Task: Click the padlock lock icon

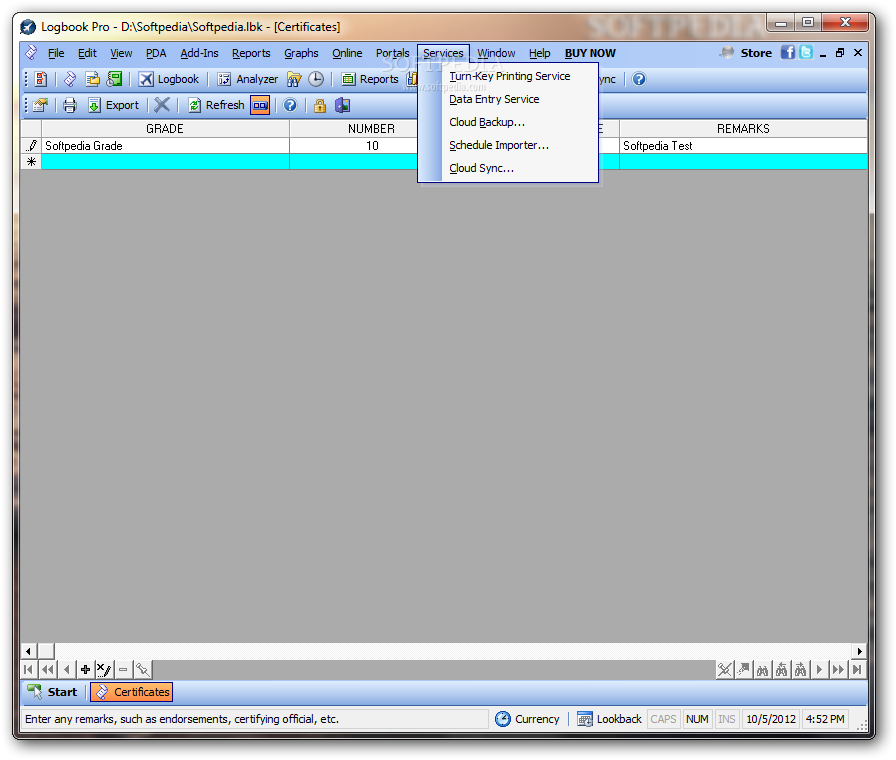Action: 320,105
